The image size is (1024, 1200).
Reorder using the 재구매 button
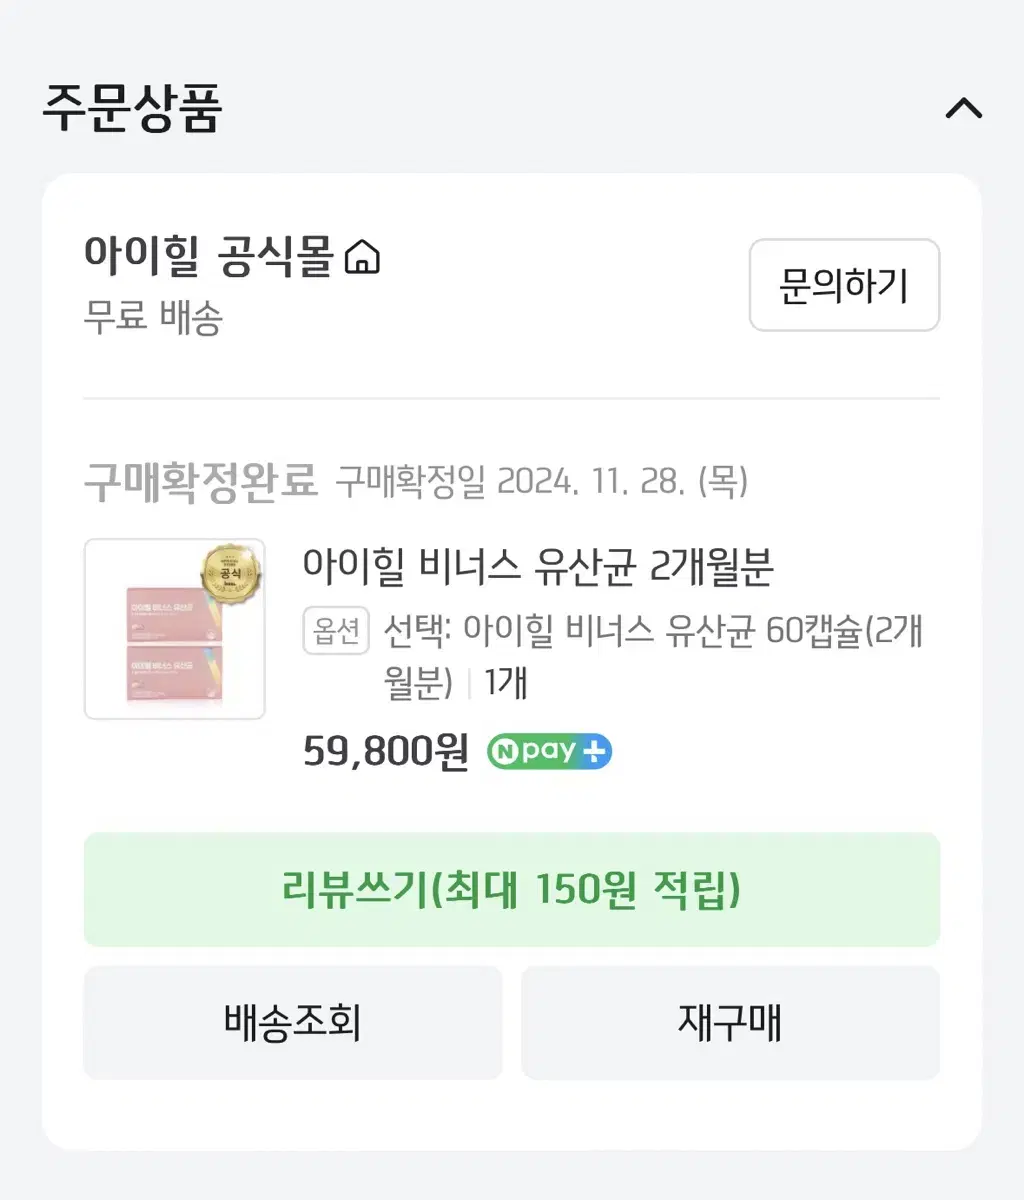(x=730, y=1022)
